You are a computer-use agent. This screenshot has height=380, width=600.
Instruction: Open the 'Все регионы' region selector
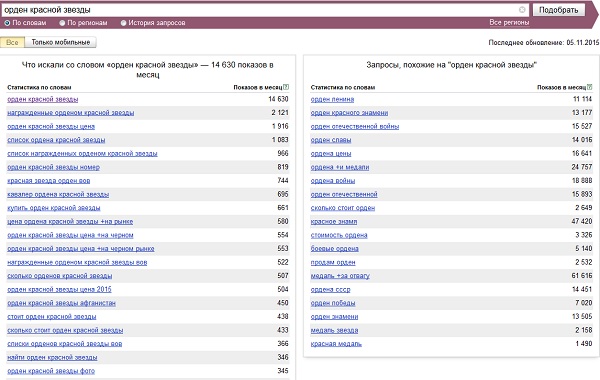click(x=509, y=23)
